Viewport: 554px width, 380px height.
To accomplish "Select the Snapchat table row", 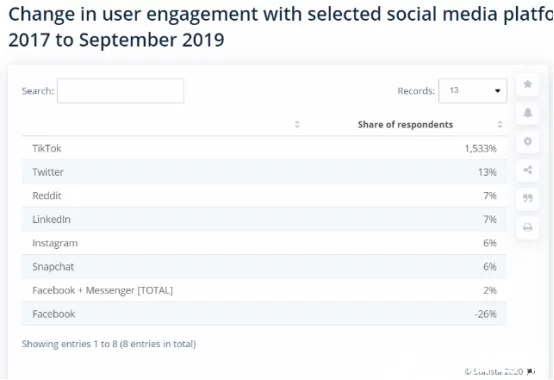I will 264,267.
